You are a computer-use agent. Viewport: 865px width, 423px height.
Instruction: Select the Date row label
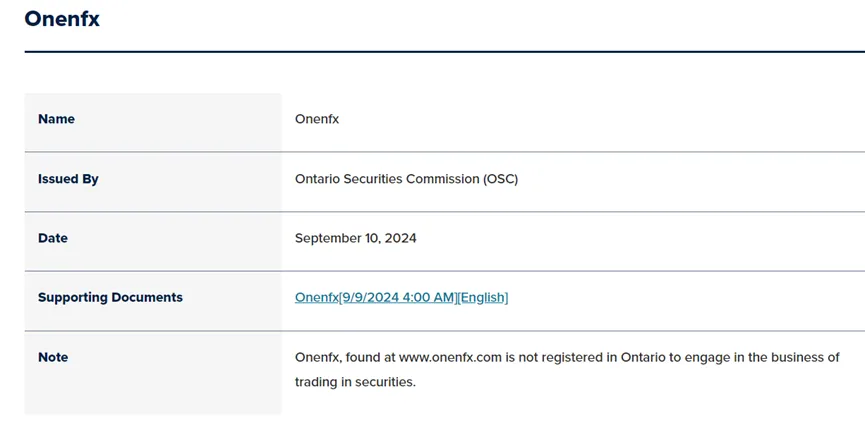click(53, 238)
